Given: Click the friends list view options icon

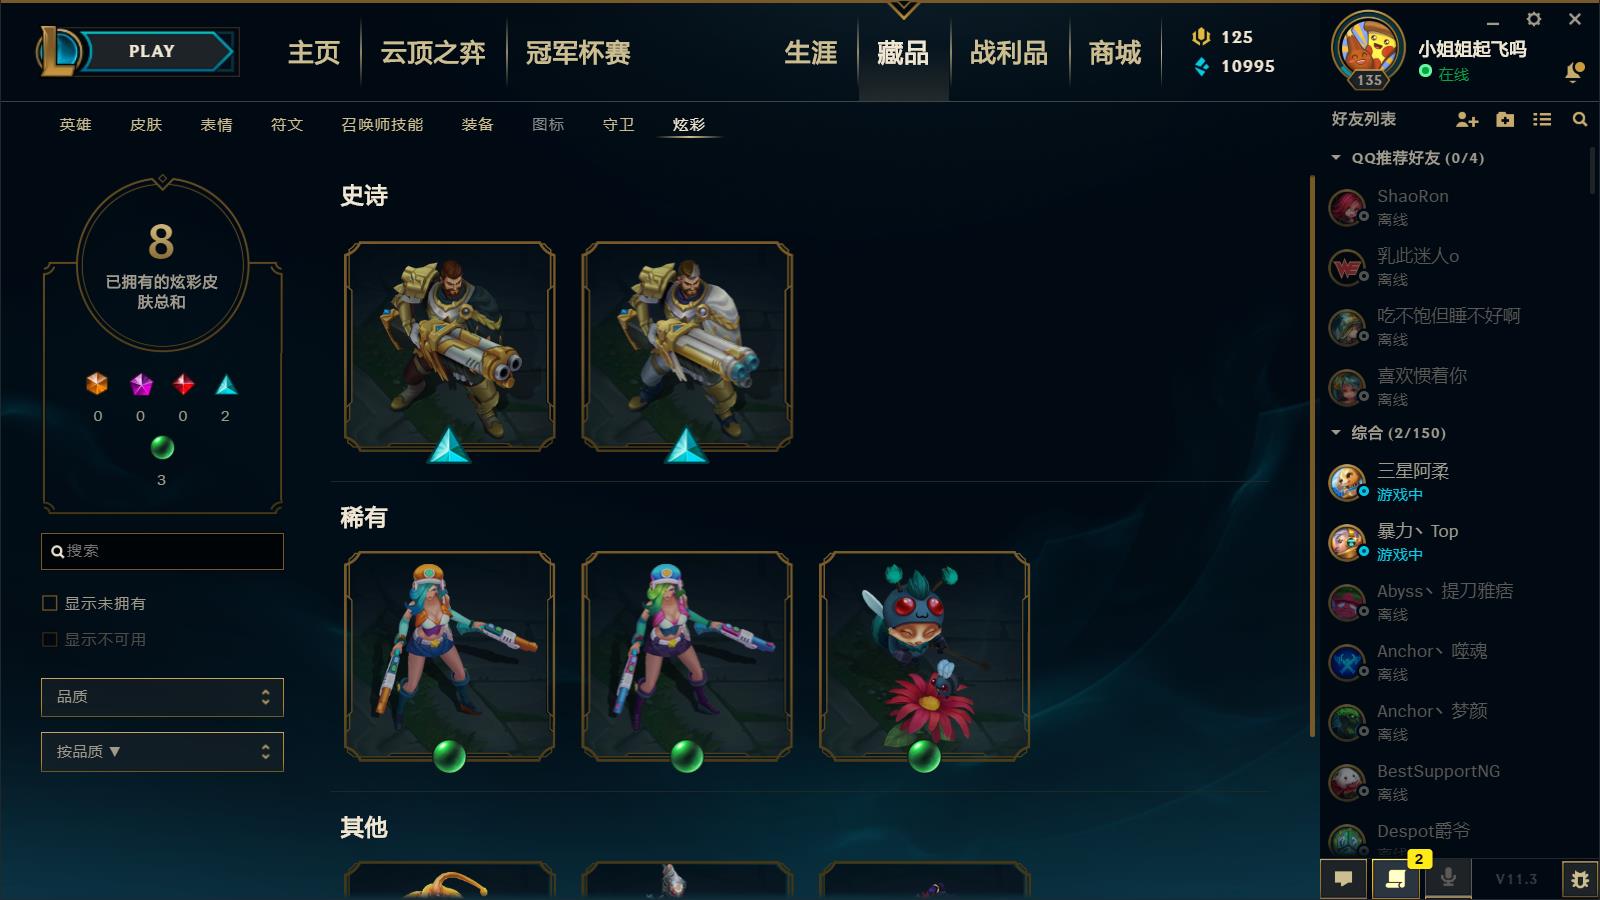Looking at the screenshot, I should point(1542,120).
